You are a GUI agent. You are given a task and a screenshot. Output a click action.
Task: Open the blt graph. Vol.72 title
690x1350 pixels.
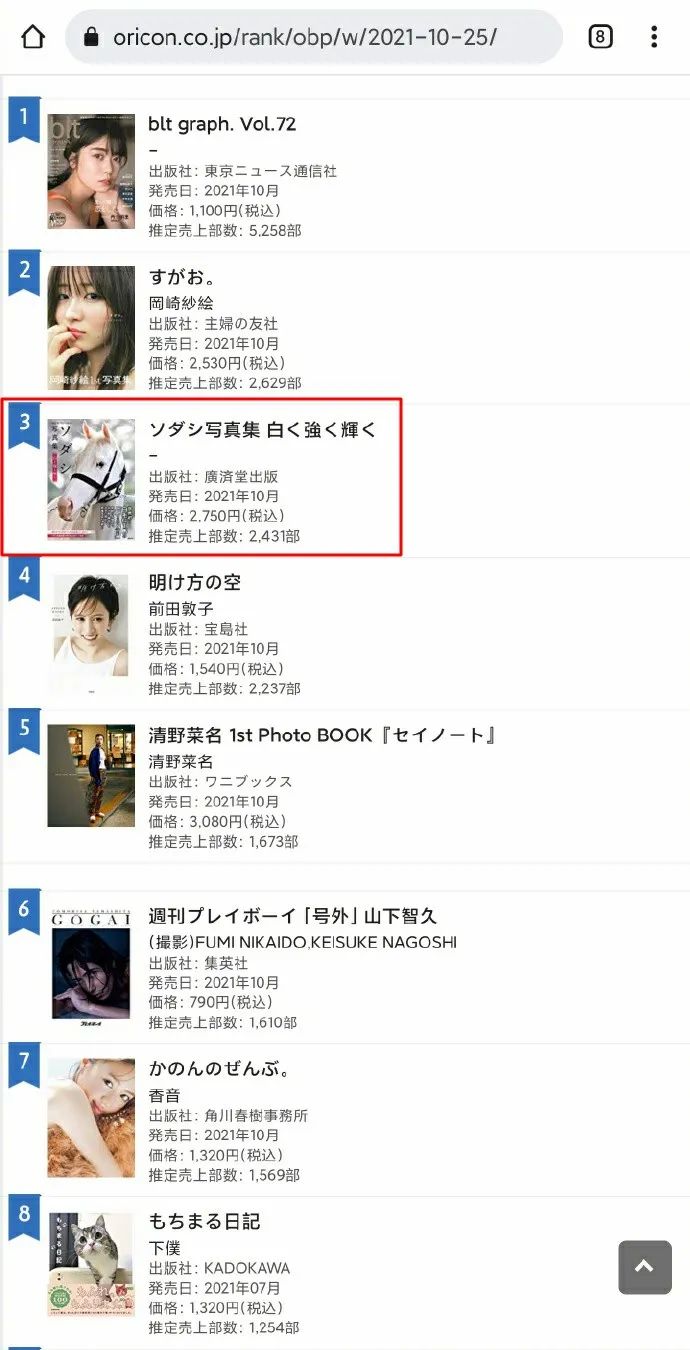click(x=222, y=125)
